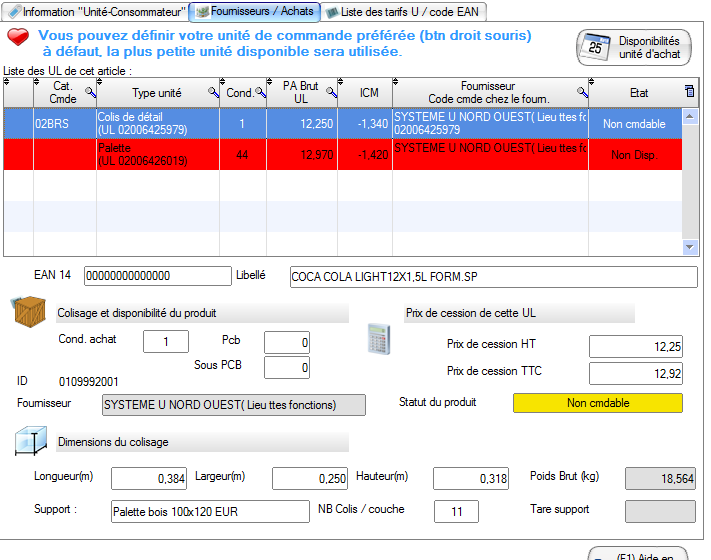
Task: Open Disponibilités unité d'achat
Action: [x=634, y=47]
